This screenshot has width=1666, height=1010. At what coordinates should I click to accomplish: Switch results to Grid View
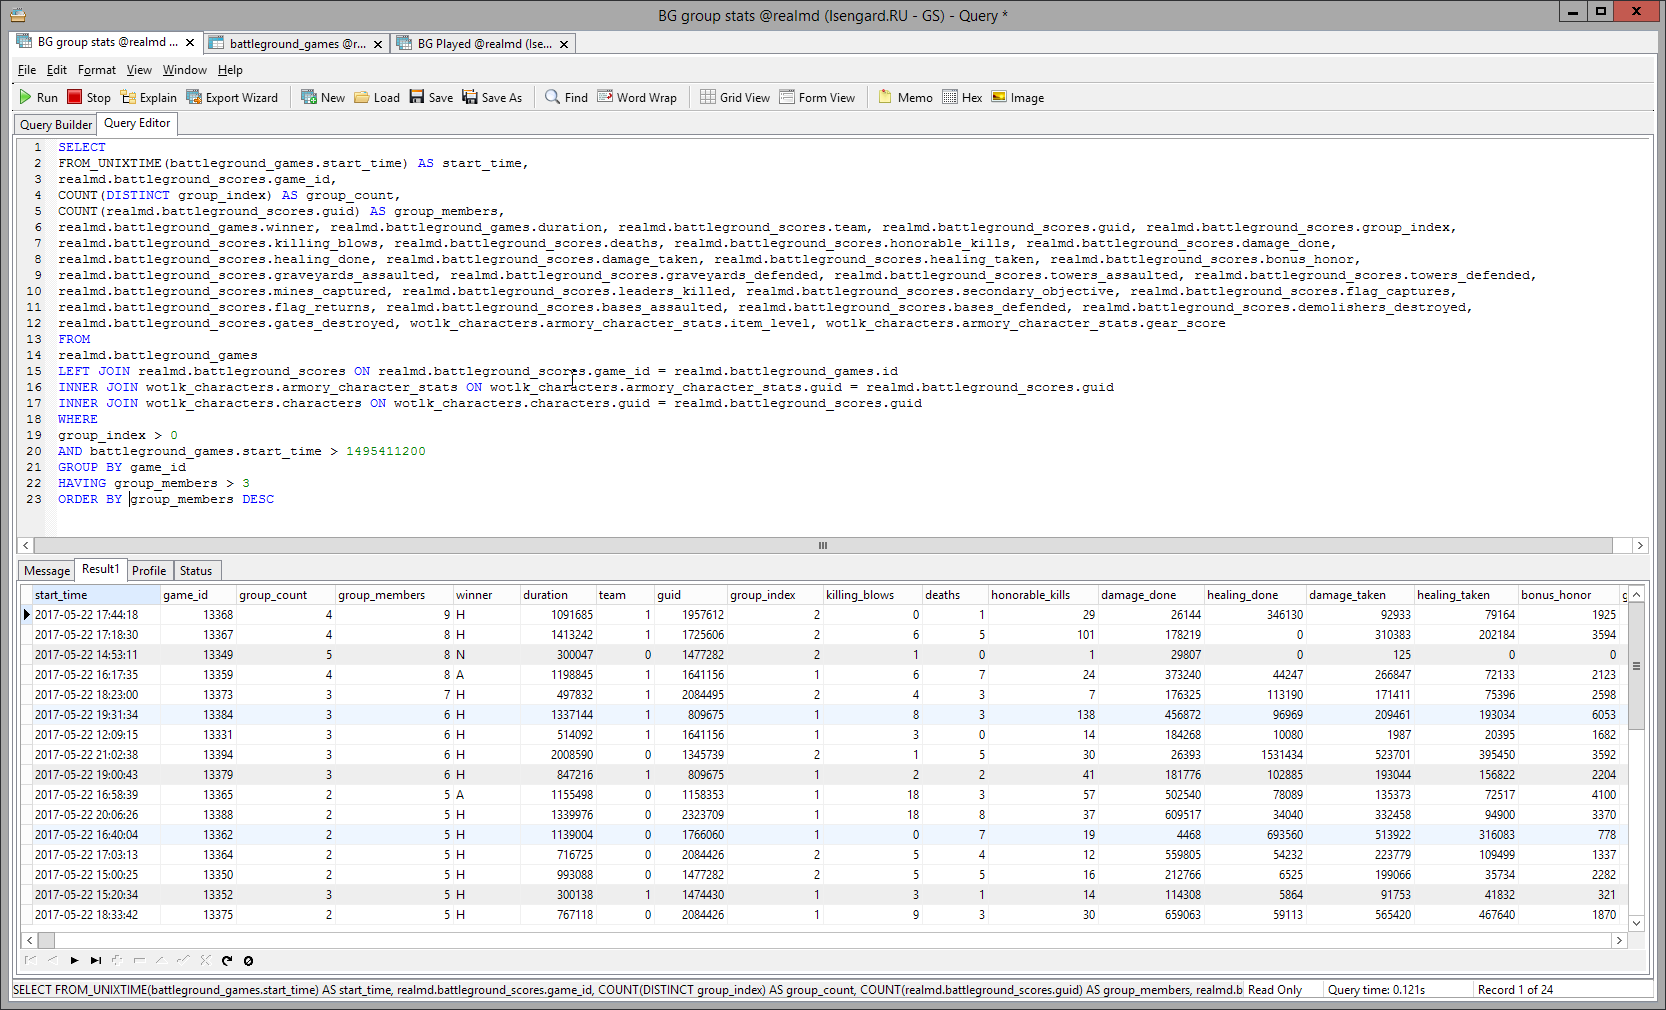(734, 97)
